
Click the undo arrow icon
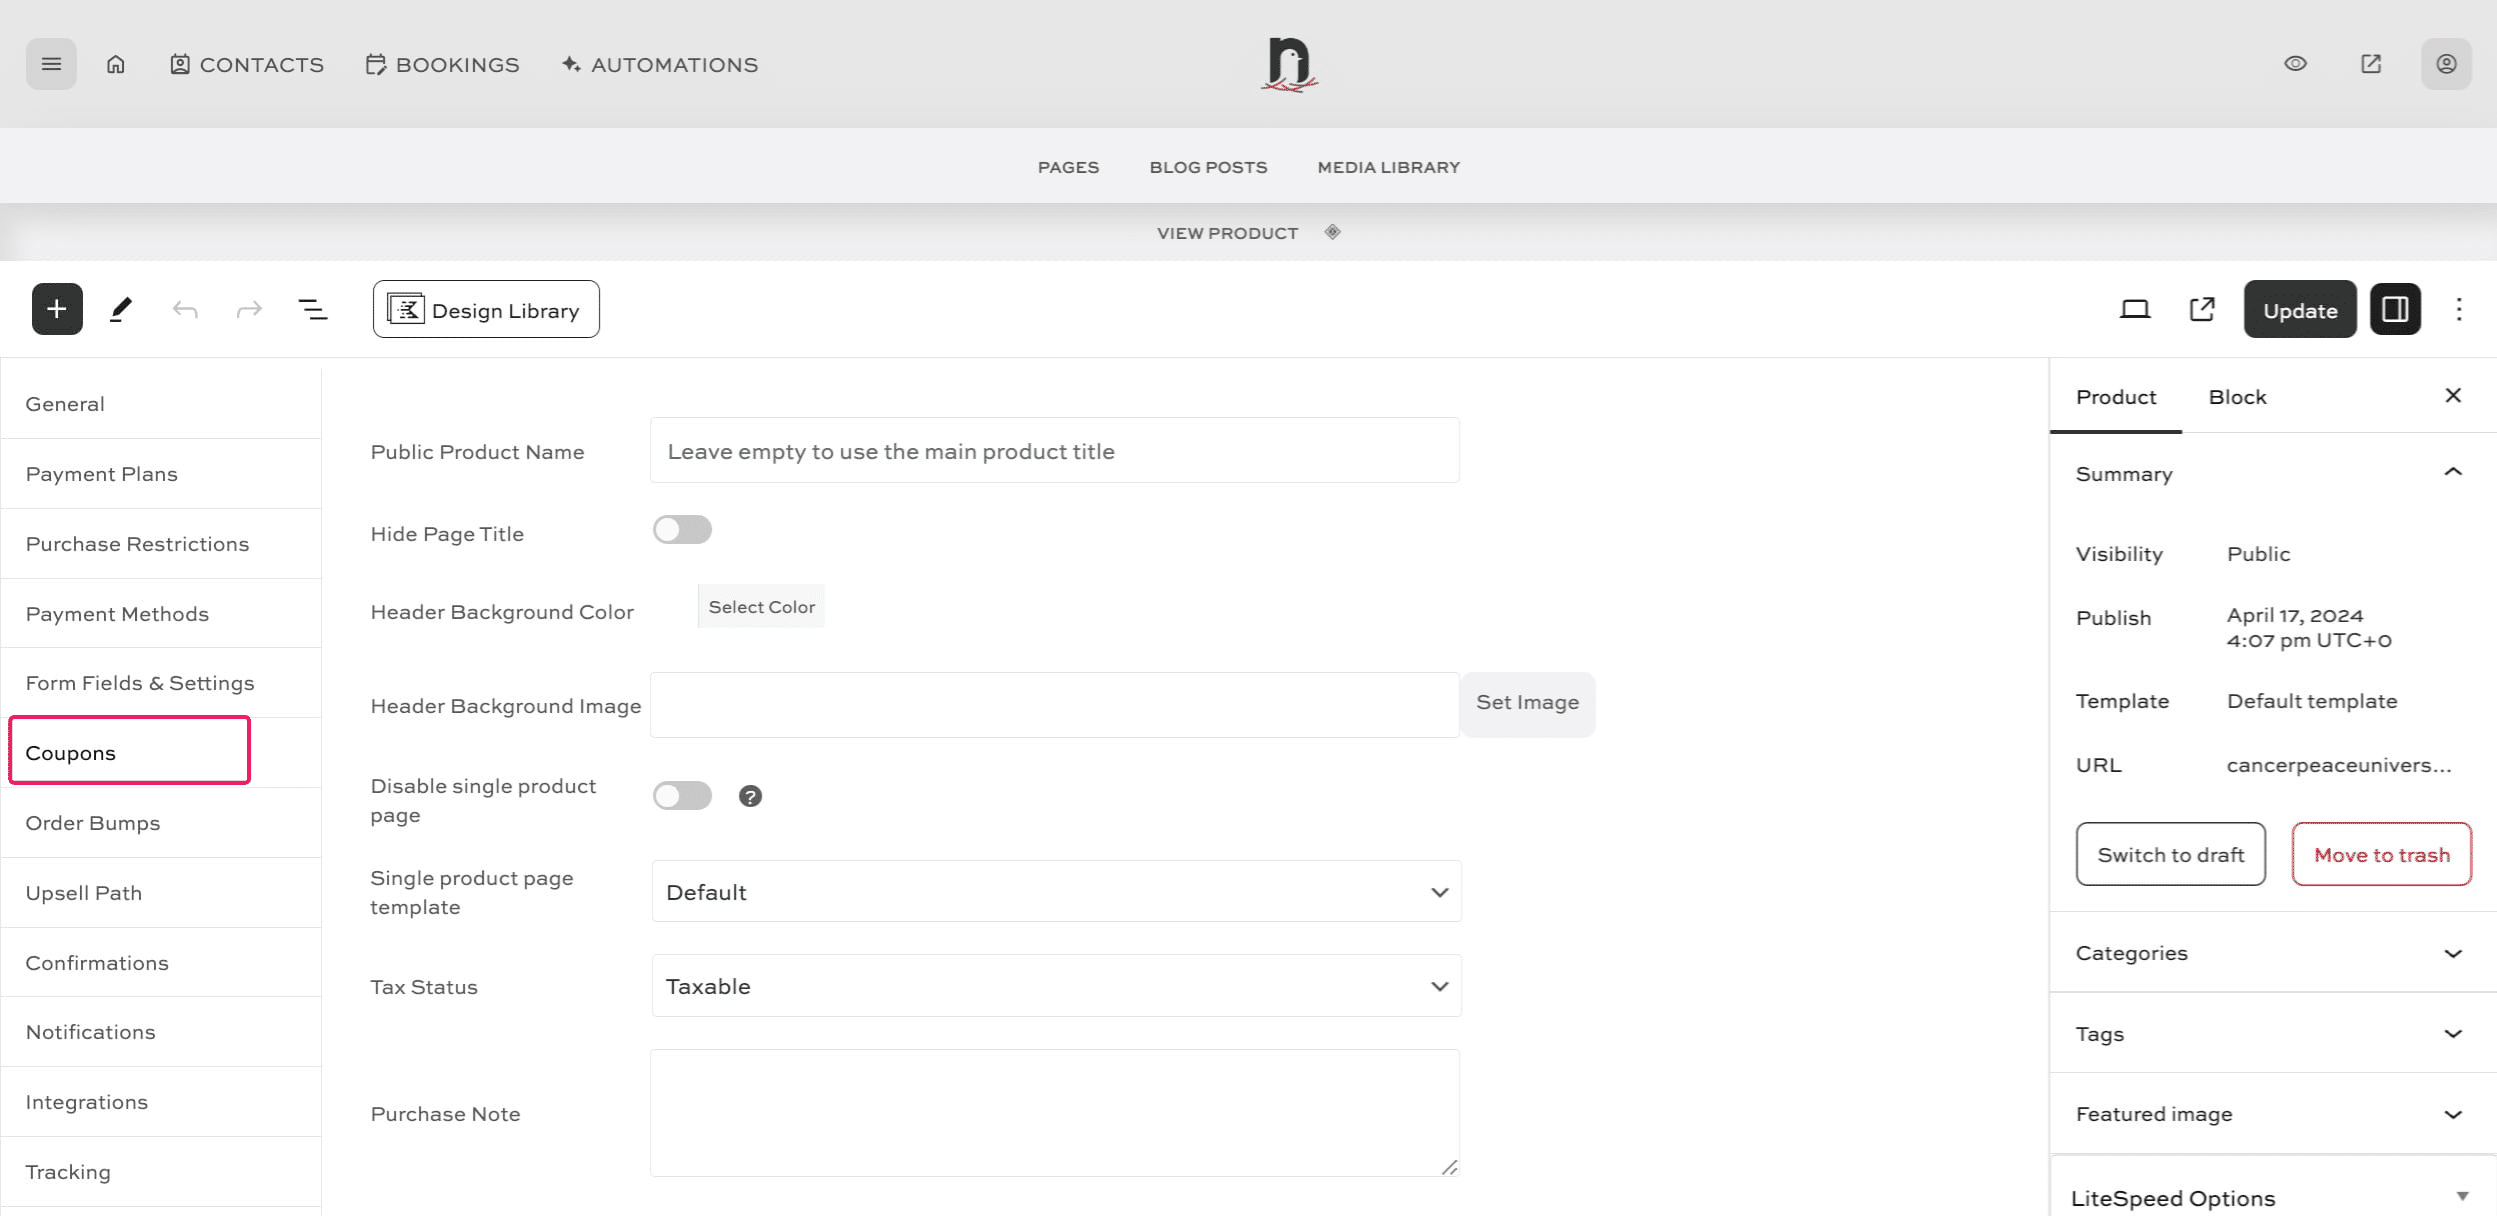click(x=185, y=309)
